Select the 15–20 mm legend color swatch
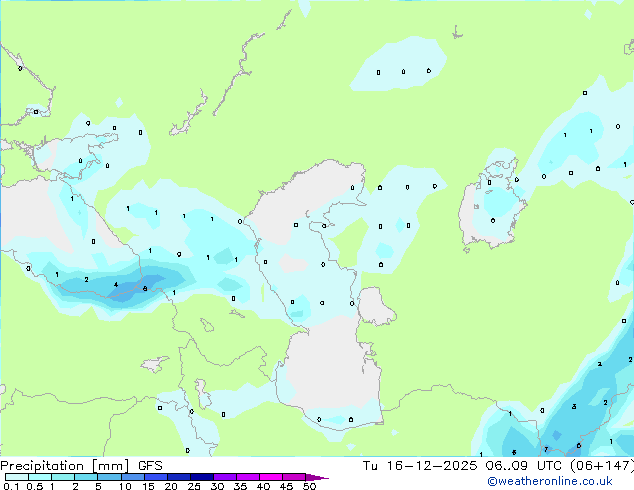Image resolution: width=634 pixels, height=490 pixels. [156, 477]
